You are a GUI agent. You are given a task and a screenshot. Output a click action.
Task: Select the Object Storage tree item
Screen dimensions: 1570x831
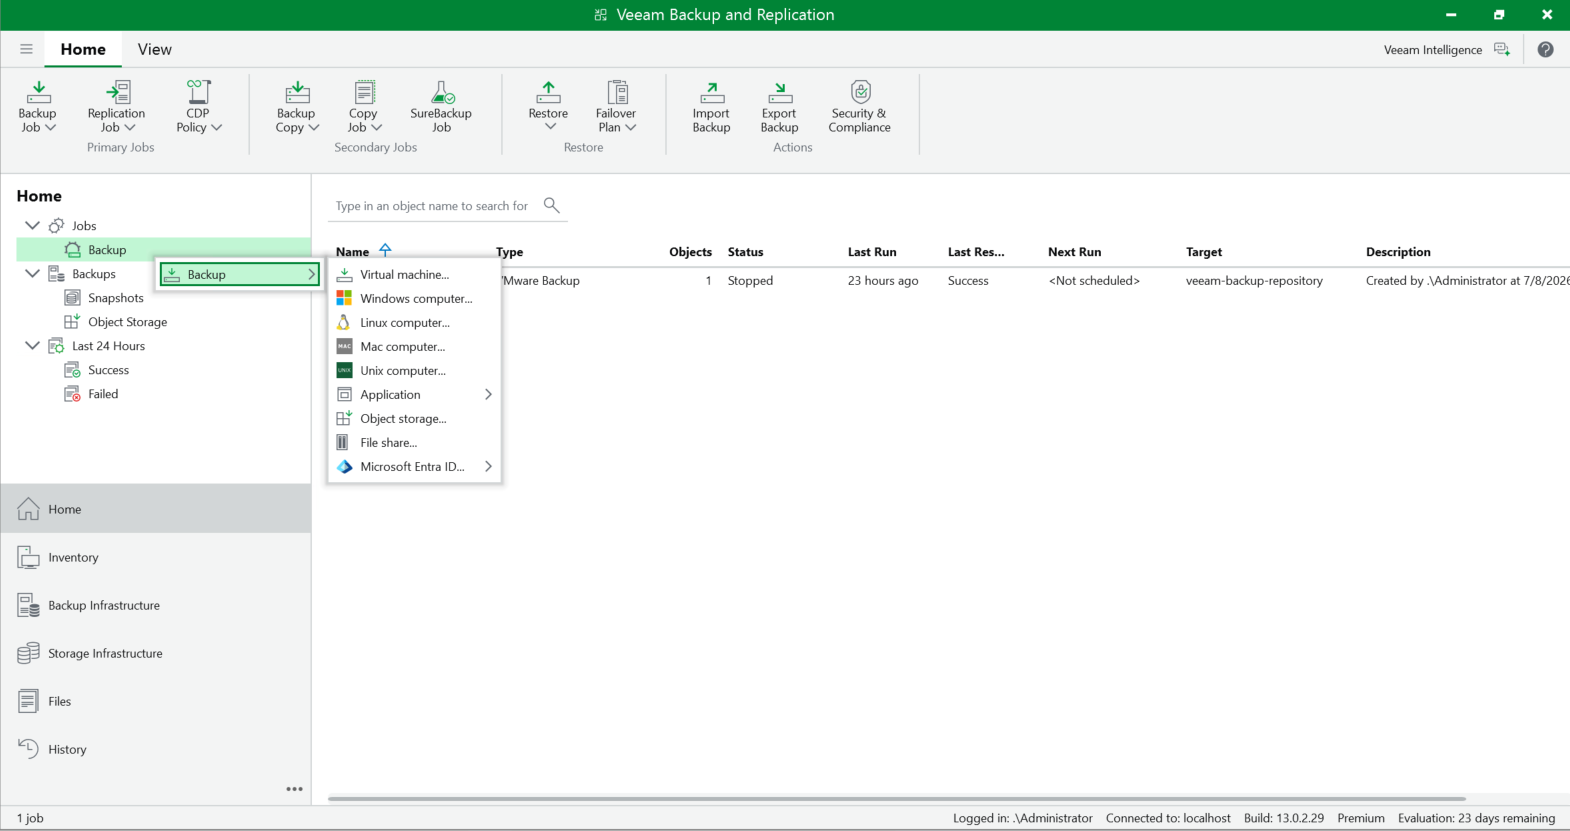pos(127,322)
